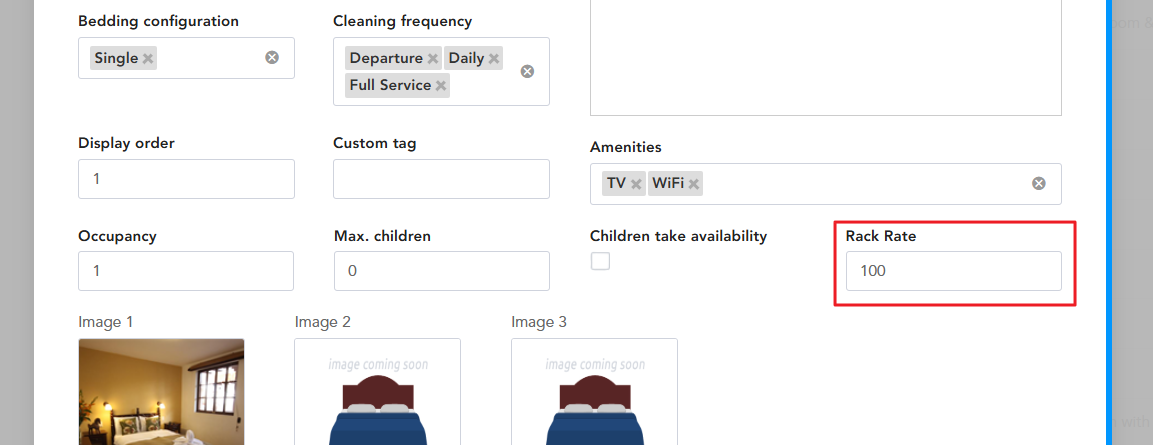The height and width of the screenshot is (445, 1153).
Task: Clear all Cleaning frequency selections
Action: point(527,71)
